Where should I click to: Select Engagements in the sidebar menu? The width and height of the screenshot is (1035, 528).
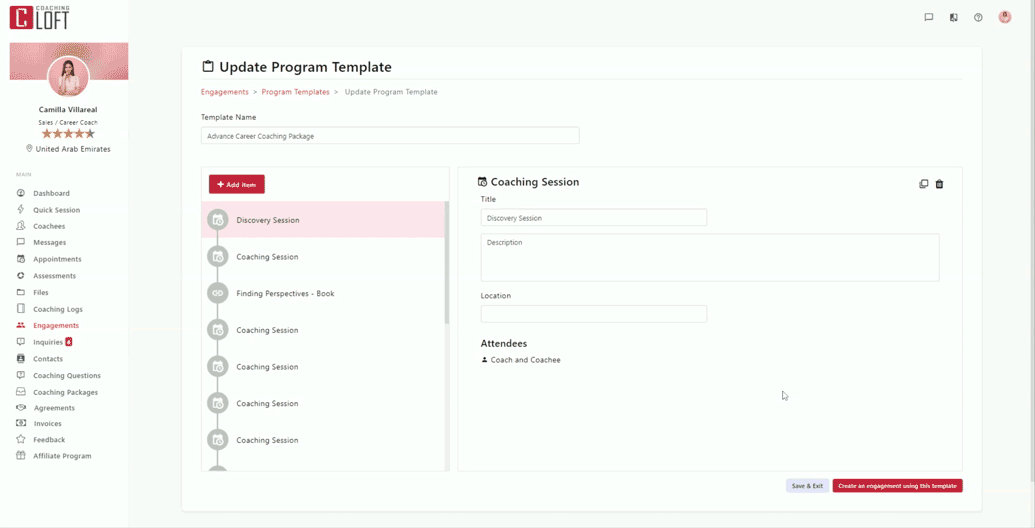56,325
